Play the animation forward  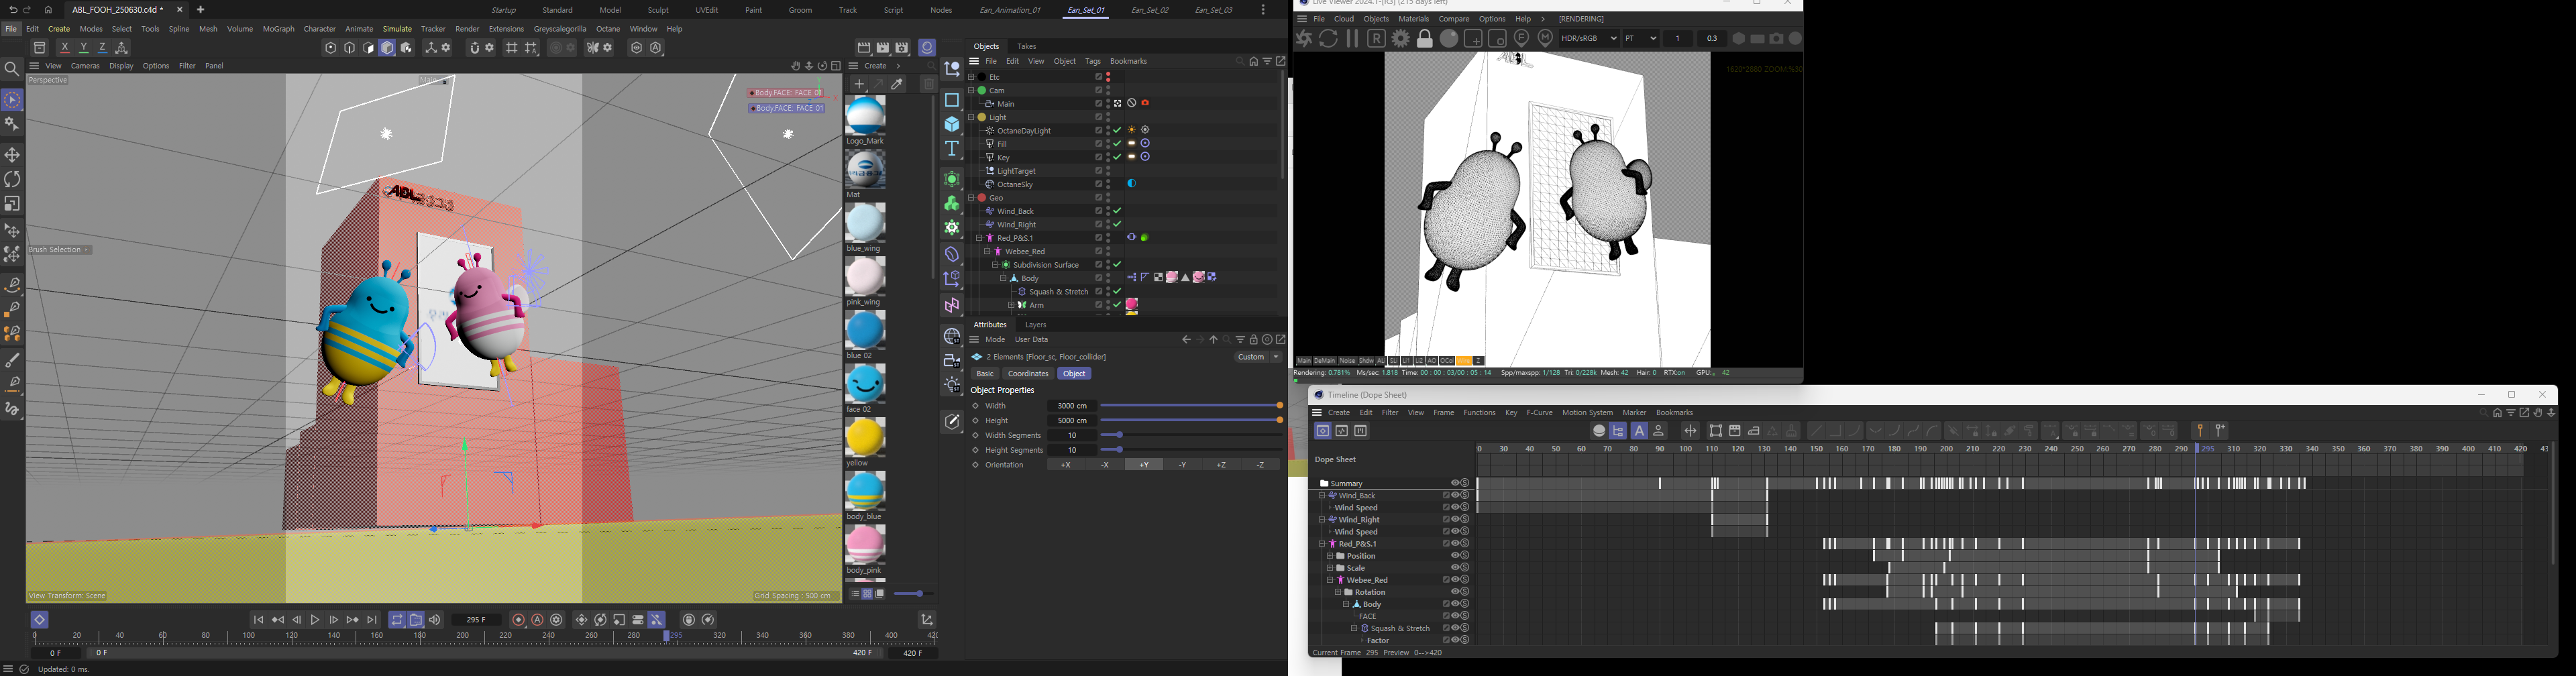click(315, 620)
